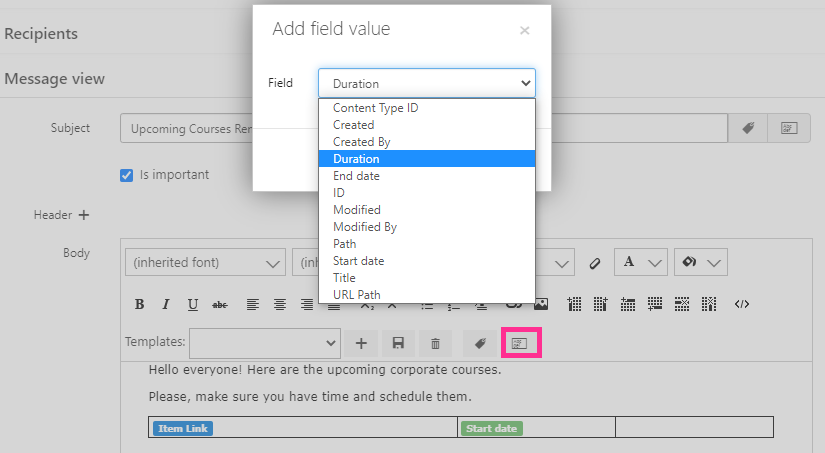The width and height of the screenshot is (825, 453).
Task: Add a Header using plus button
Action: (84, 215)
